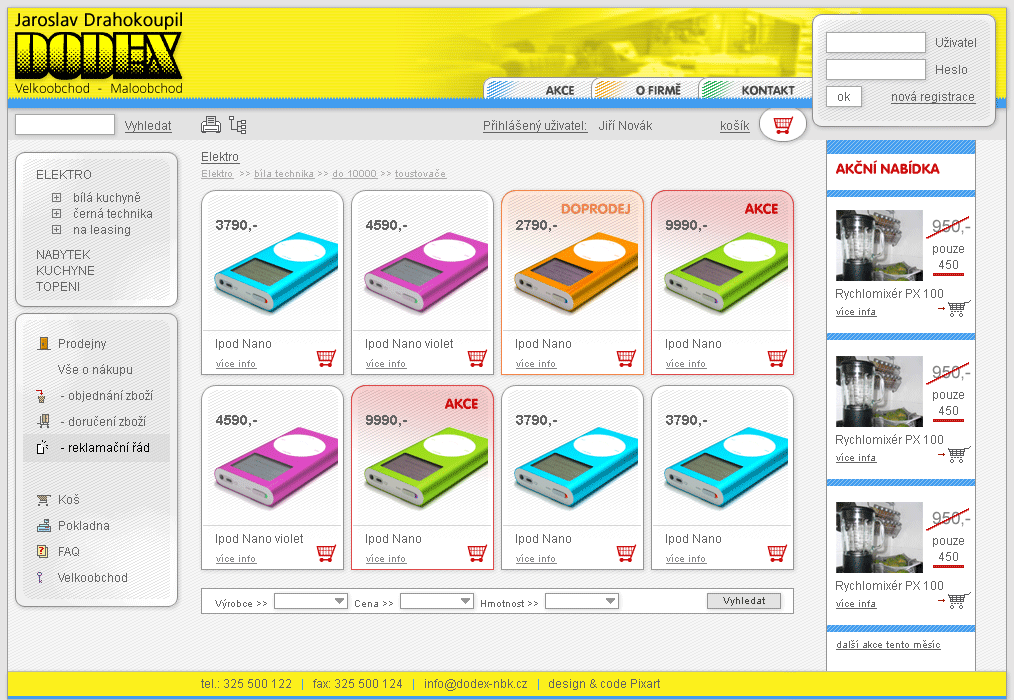Click the Uživatel input field
The width and height of the screenshot is (1014, 700).
click(876, 43)
